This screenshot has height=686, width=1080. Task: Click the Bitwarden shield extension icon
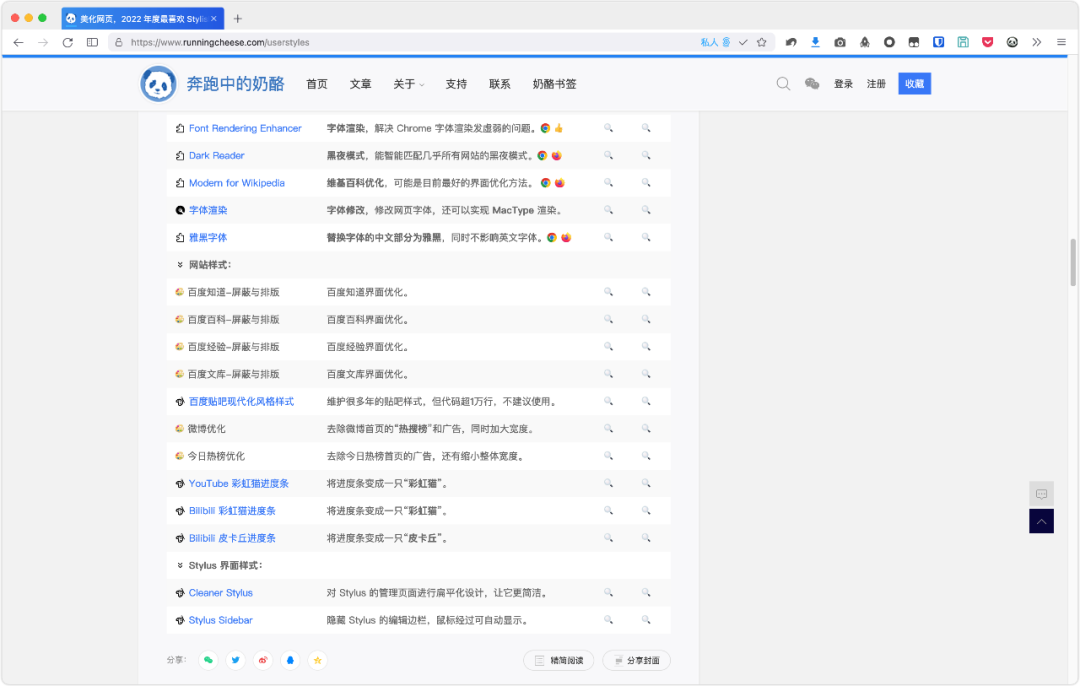938,42
